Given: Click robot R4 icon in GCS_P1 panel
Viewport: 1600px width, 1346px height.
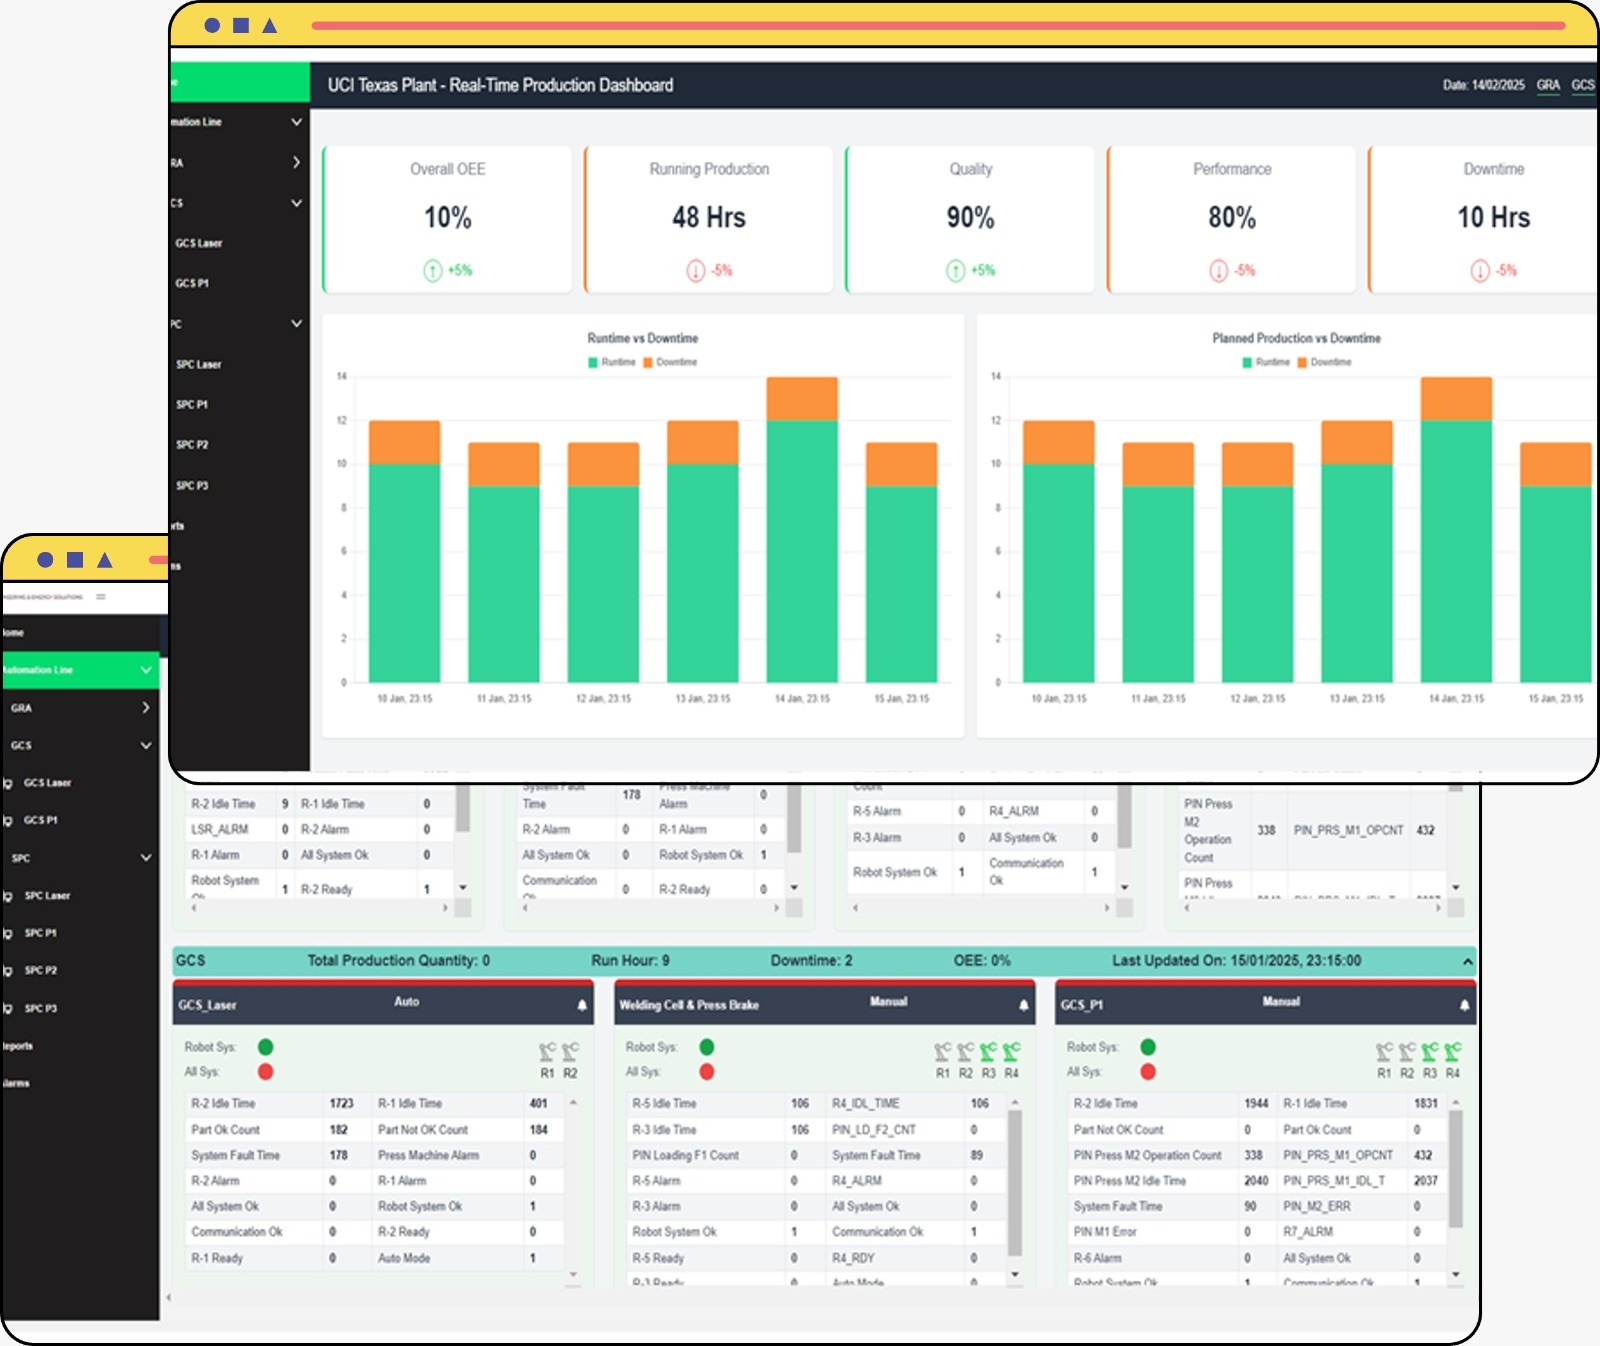Looking at the screenshot, I should coord(1452,1052).
